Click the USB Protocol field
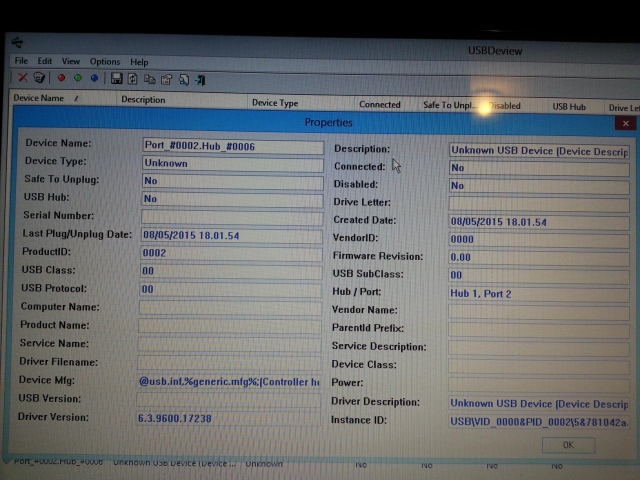The height and width of the screenshot is (480, 640). coord(230,289)
